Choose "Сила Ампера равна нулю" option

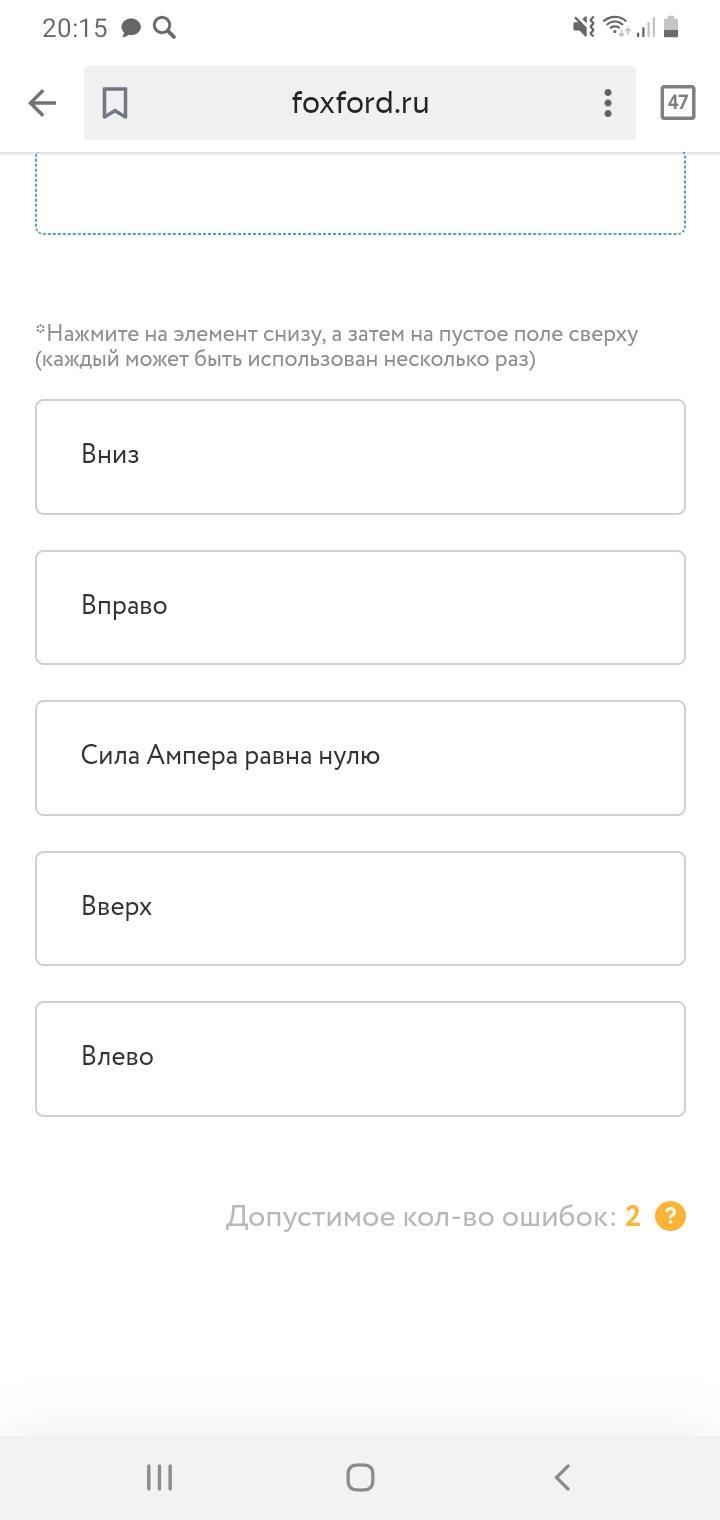point(360,757)
